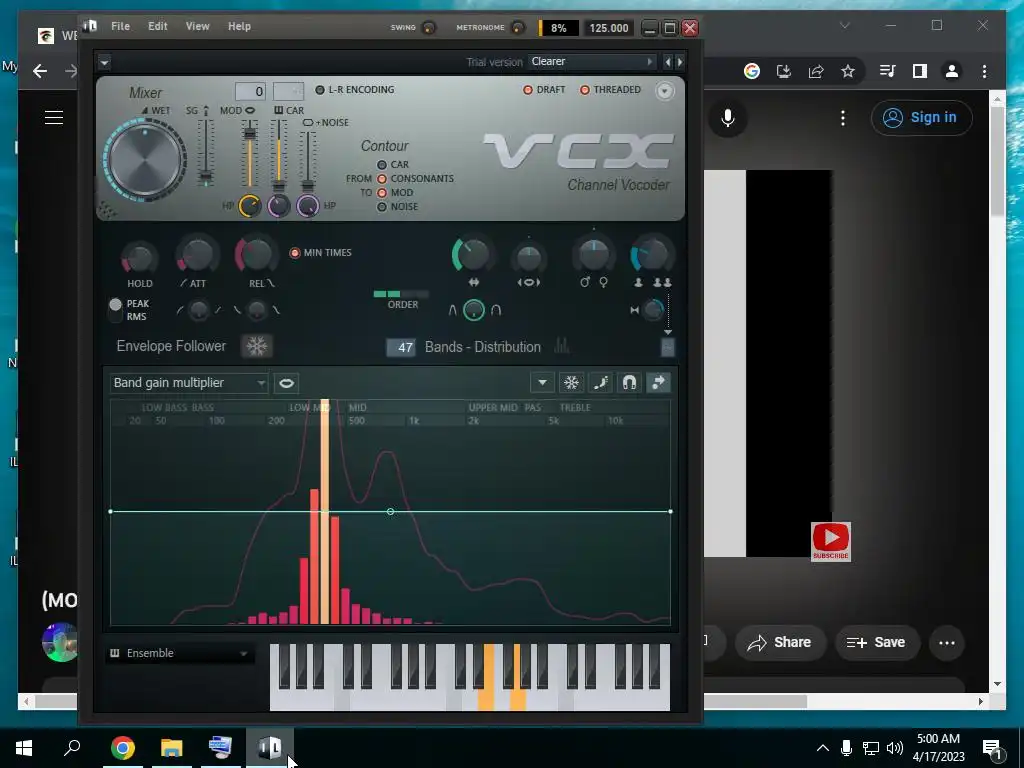
Task: Open the round options arrow beside THREADED
Action: [x=664, y=91]
